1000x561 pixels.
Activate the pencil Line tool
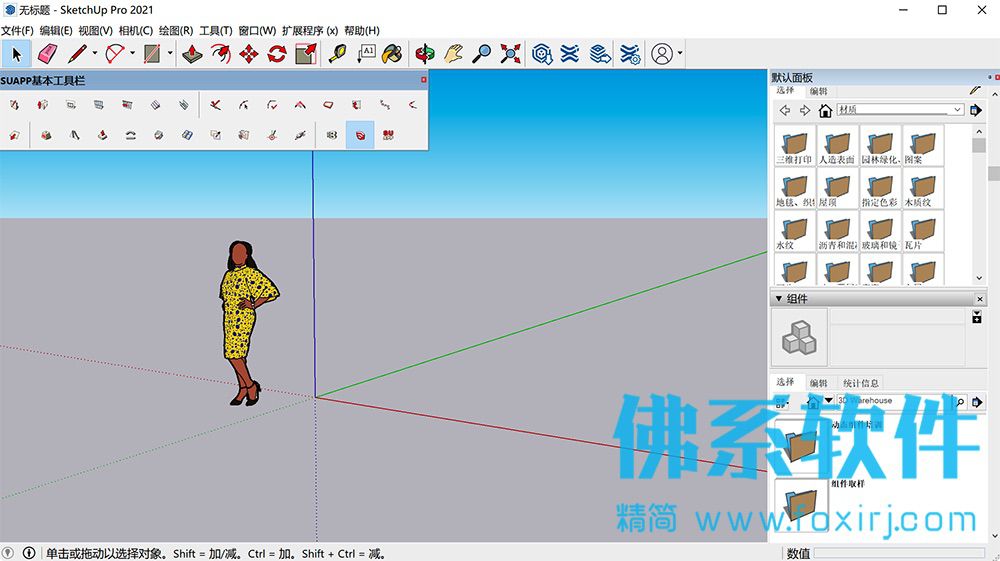point(77,54)
